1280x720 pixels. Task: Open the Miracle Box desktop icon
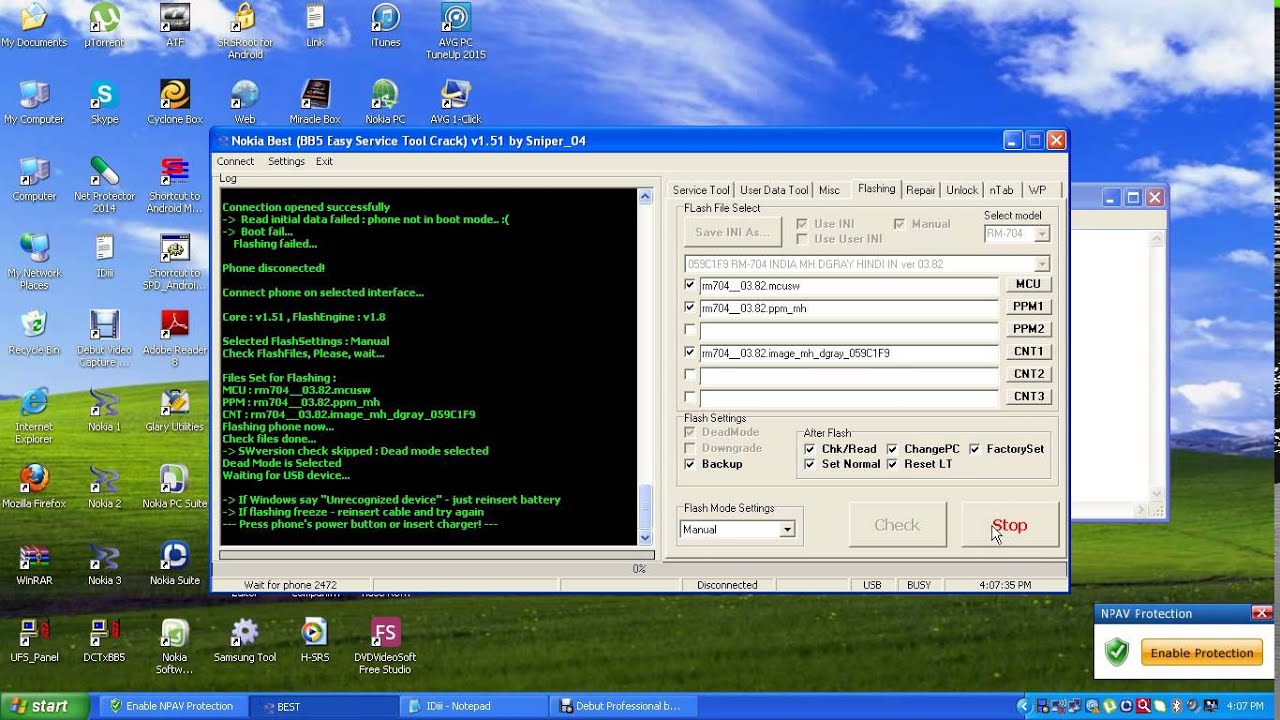[x=315, y=102]
